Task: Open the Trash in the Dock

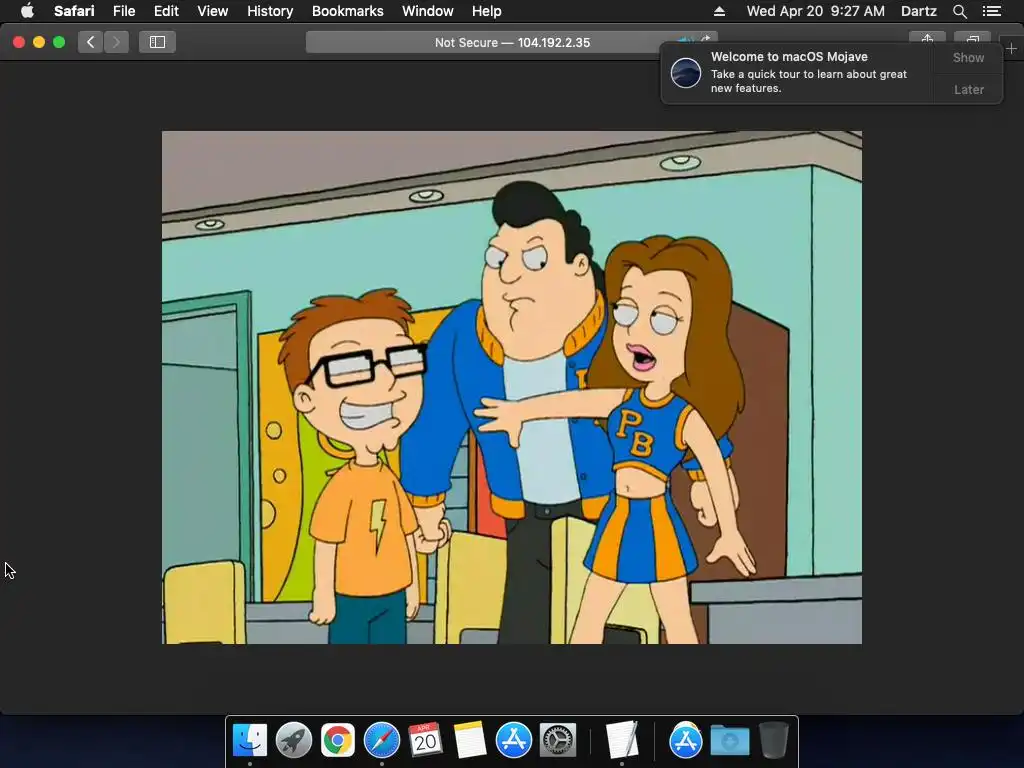Action: [774, 740]
